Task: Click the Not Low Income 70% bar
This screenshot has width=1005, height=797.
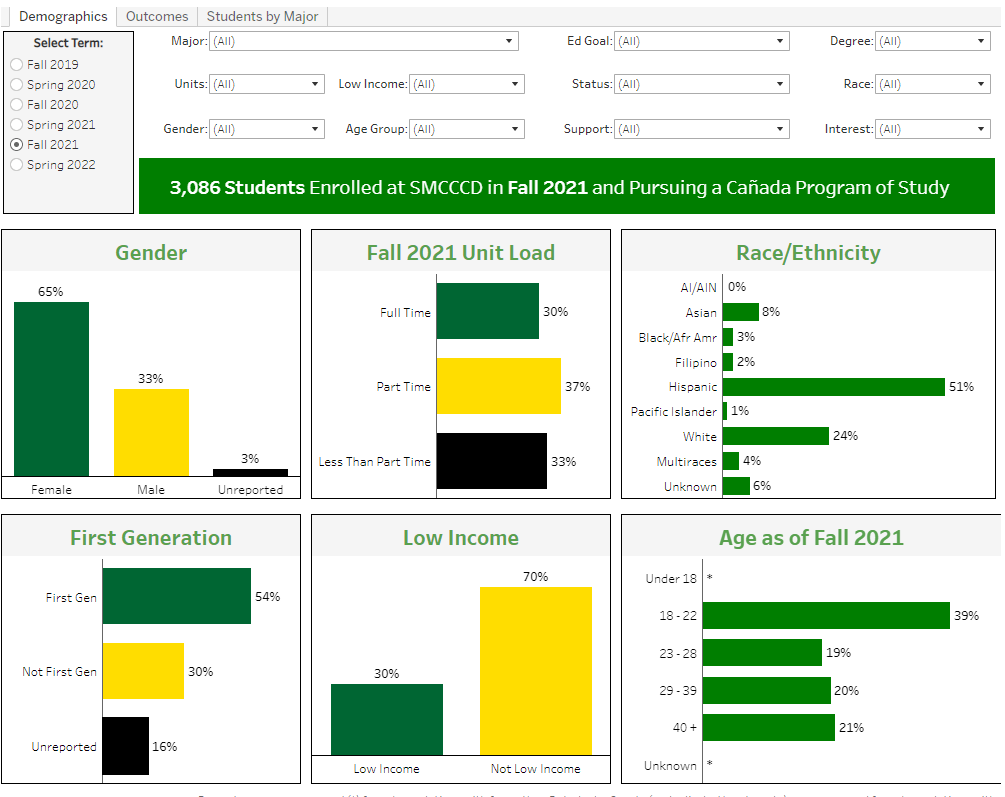Action: pyautogui.click(x=536, y=671)
